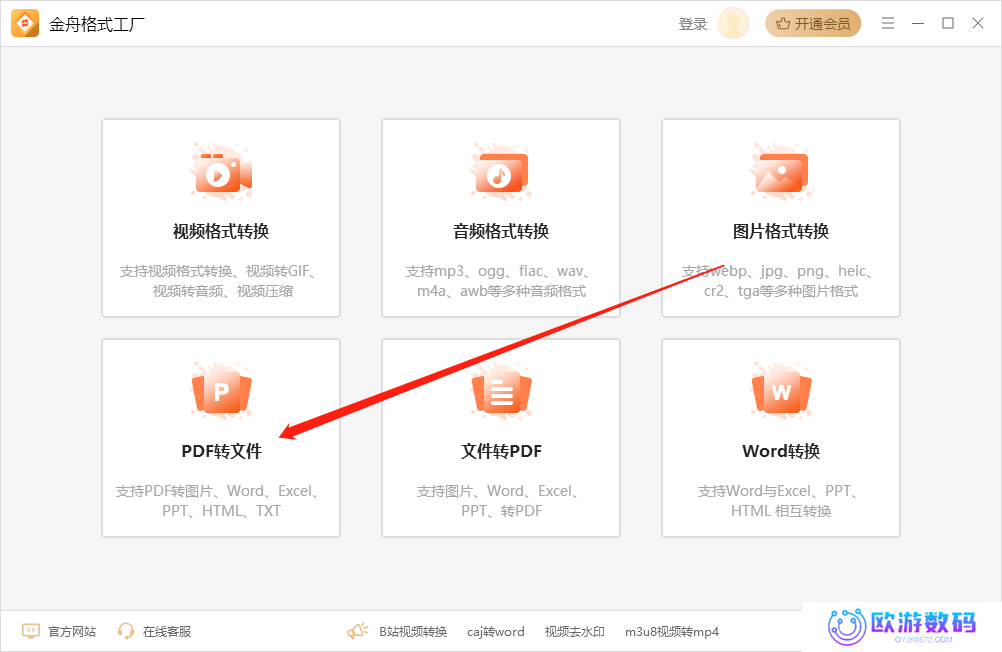Open the 官方网站 link
Screen dimensions: 1002x652
72,632
